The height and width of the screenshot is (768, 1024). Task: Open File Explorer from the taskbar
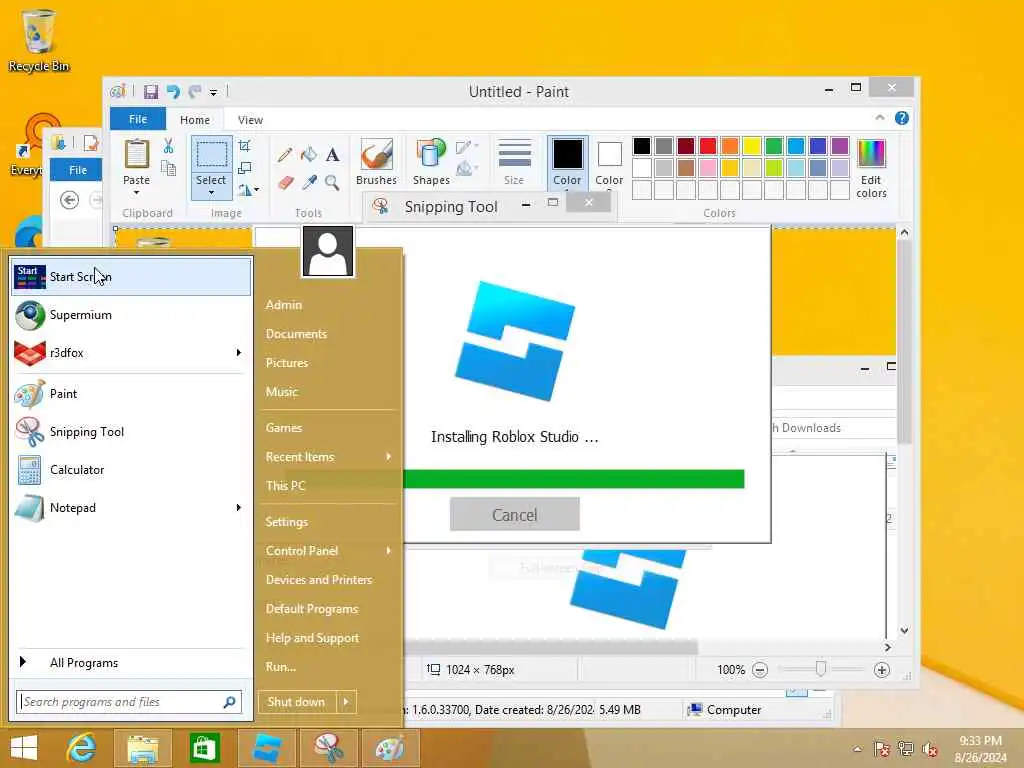click(x=142, y=748)
